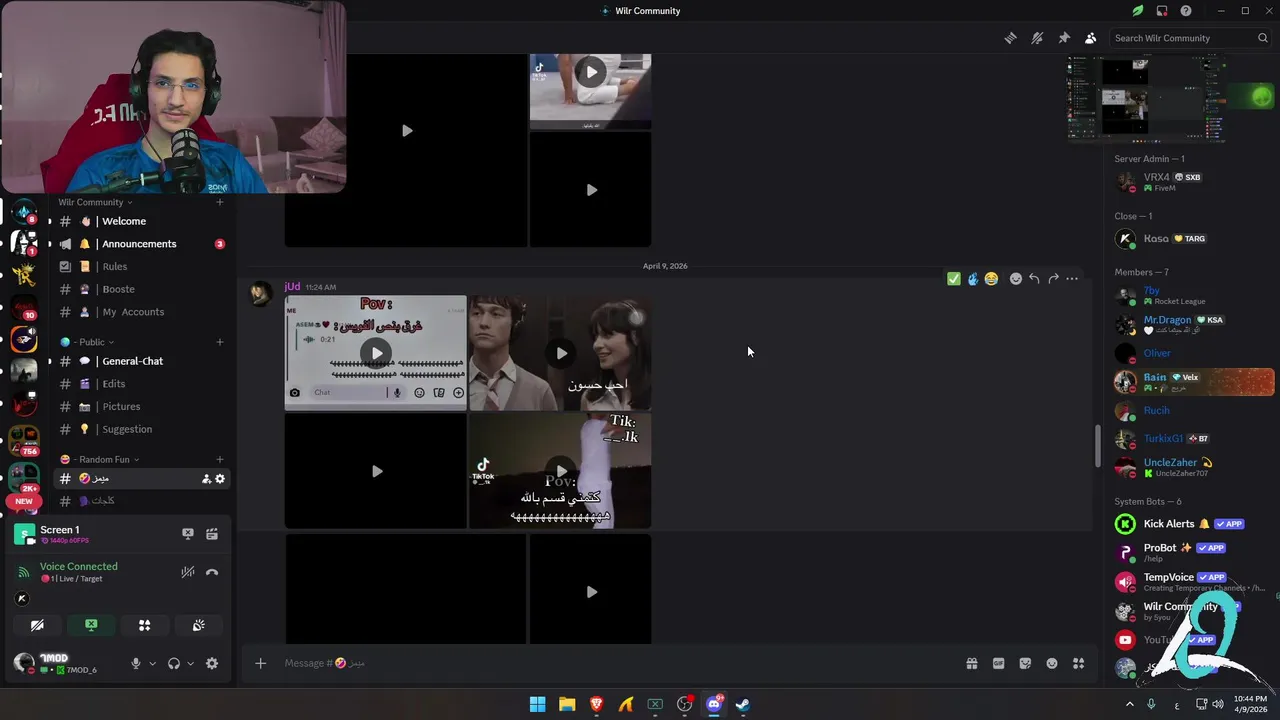Open File Explorer from the taskbar
The height and width of the screenshot is (720, 1280).
[567, 704]
